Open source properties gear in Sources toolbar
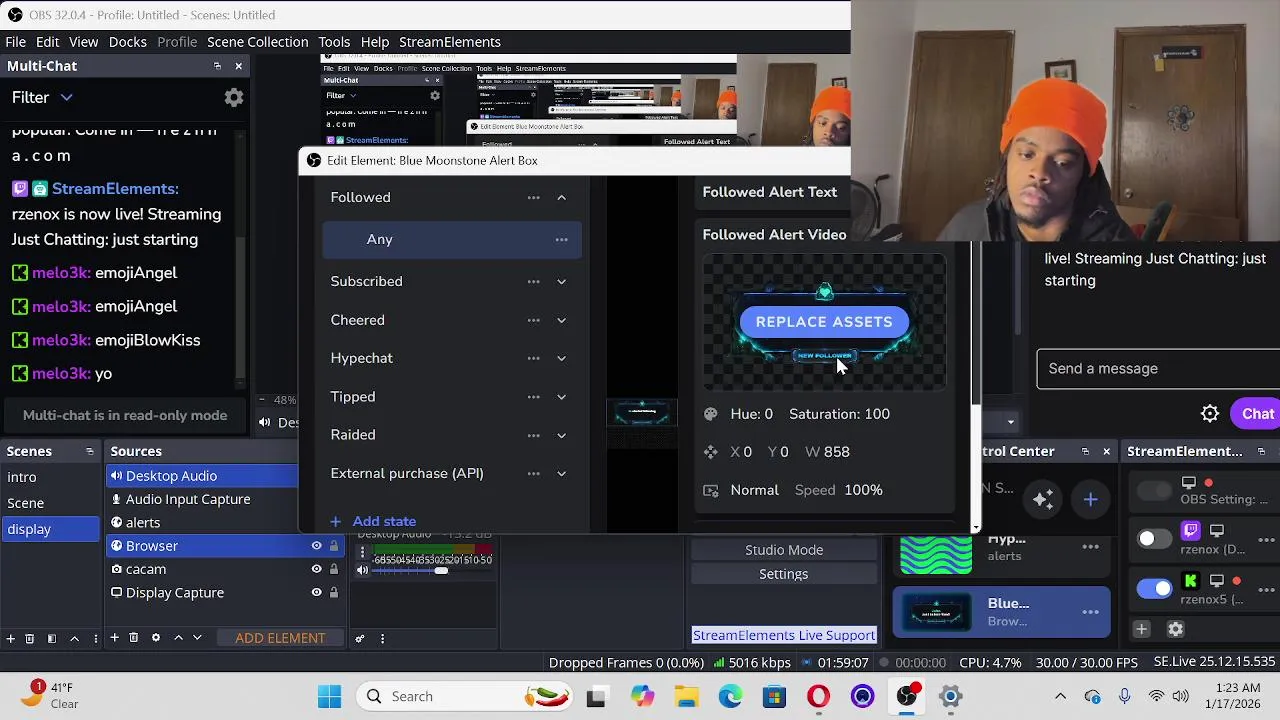Image resolution: width=1280 pixels, height=720 pixels. pyautogui.click(x=155, y=638)
